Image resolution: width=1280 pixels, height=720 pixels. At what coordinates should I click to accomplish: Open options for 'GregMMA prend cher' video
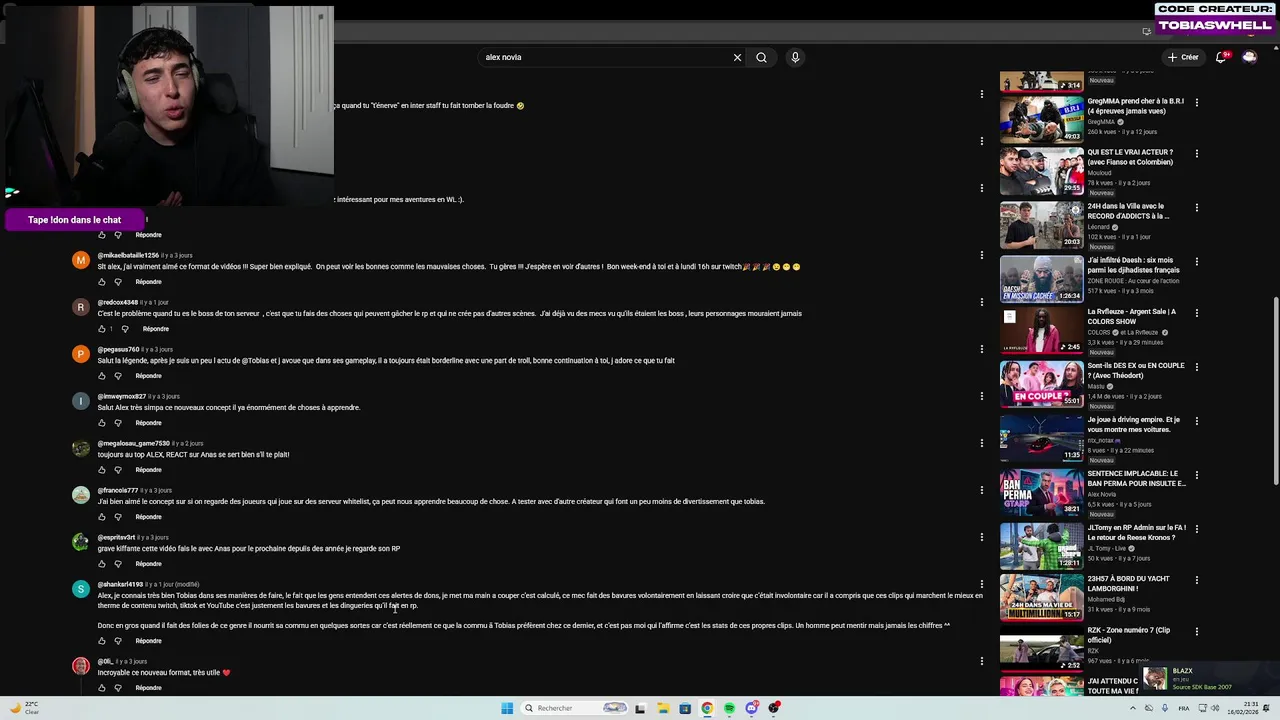coord(1196,102)
